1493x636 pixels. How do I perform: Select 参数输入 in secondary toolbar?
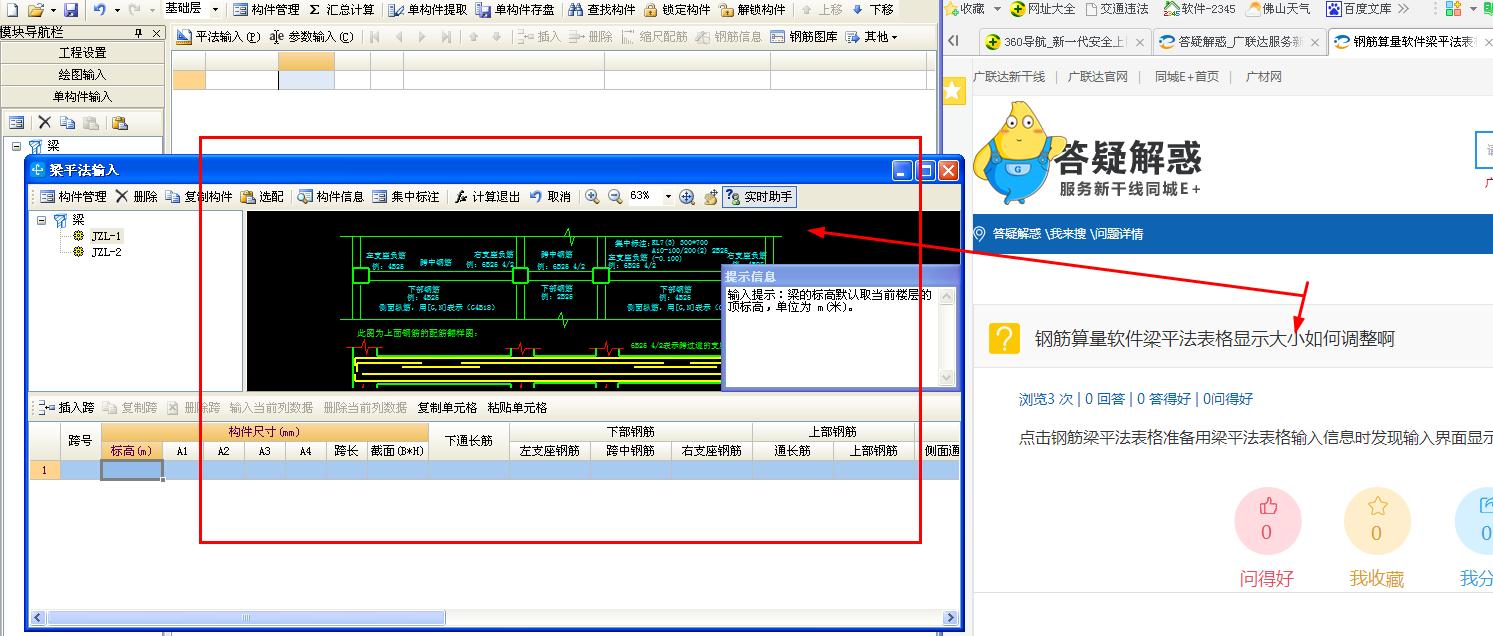(312, 37)
